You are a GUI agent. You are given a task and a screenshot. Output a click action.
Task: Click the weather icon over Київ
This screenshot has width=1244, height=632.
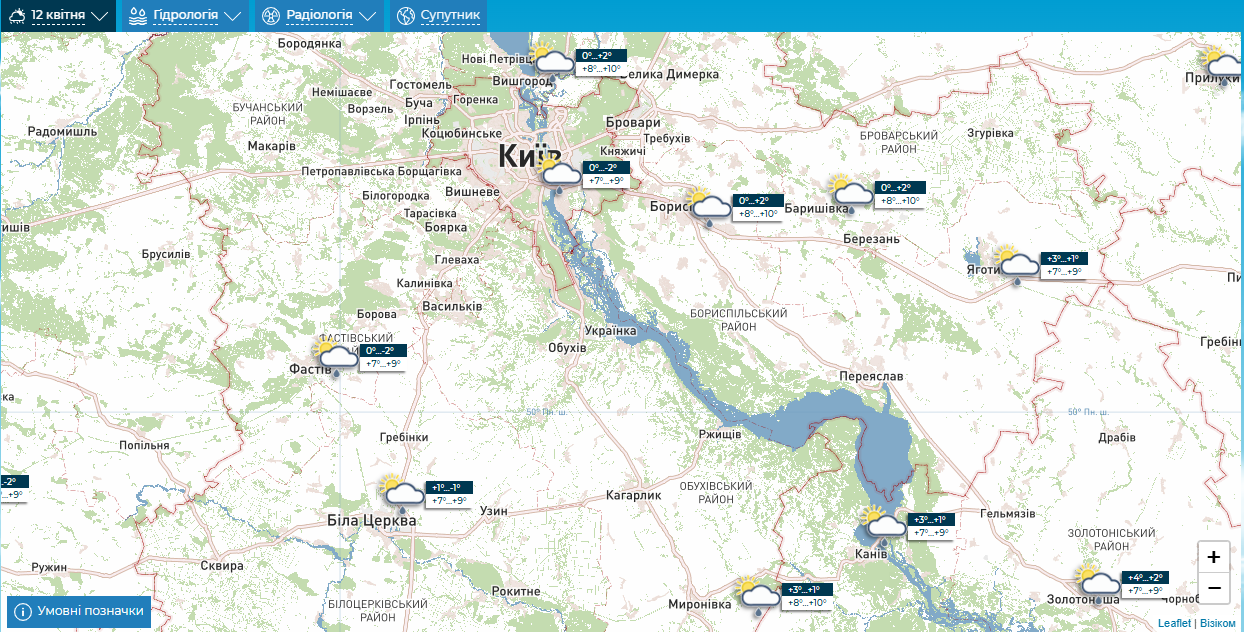pos(558,174)
